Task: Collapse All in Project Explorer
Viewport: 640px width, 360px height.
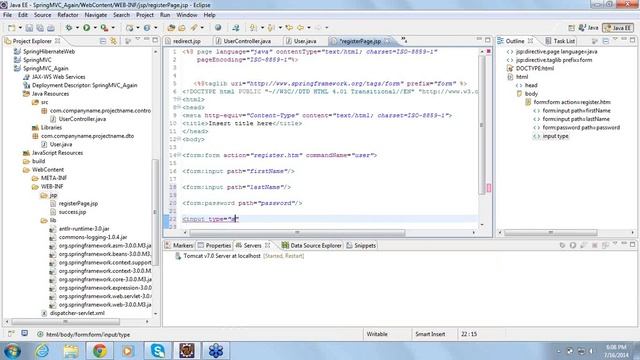Action: [103, 41]
